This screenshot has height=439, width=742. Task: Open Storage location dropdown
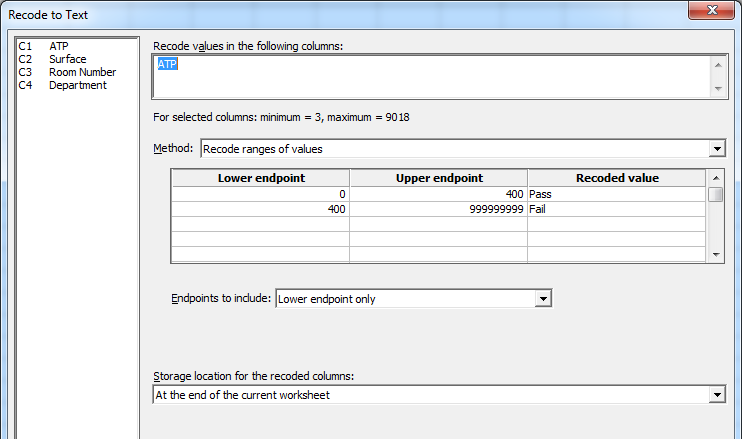coord(716,395)
